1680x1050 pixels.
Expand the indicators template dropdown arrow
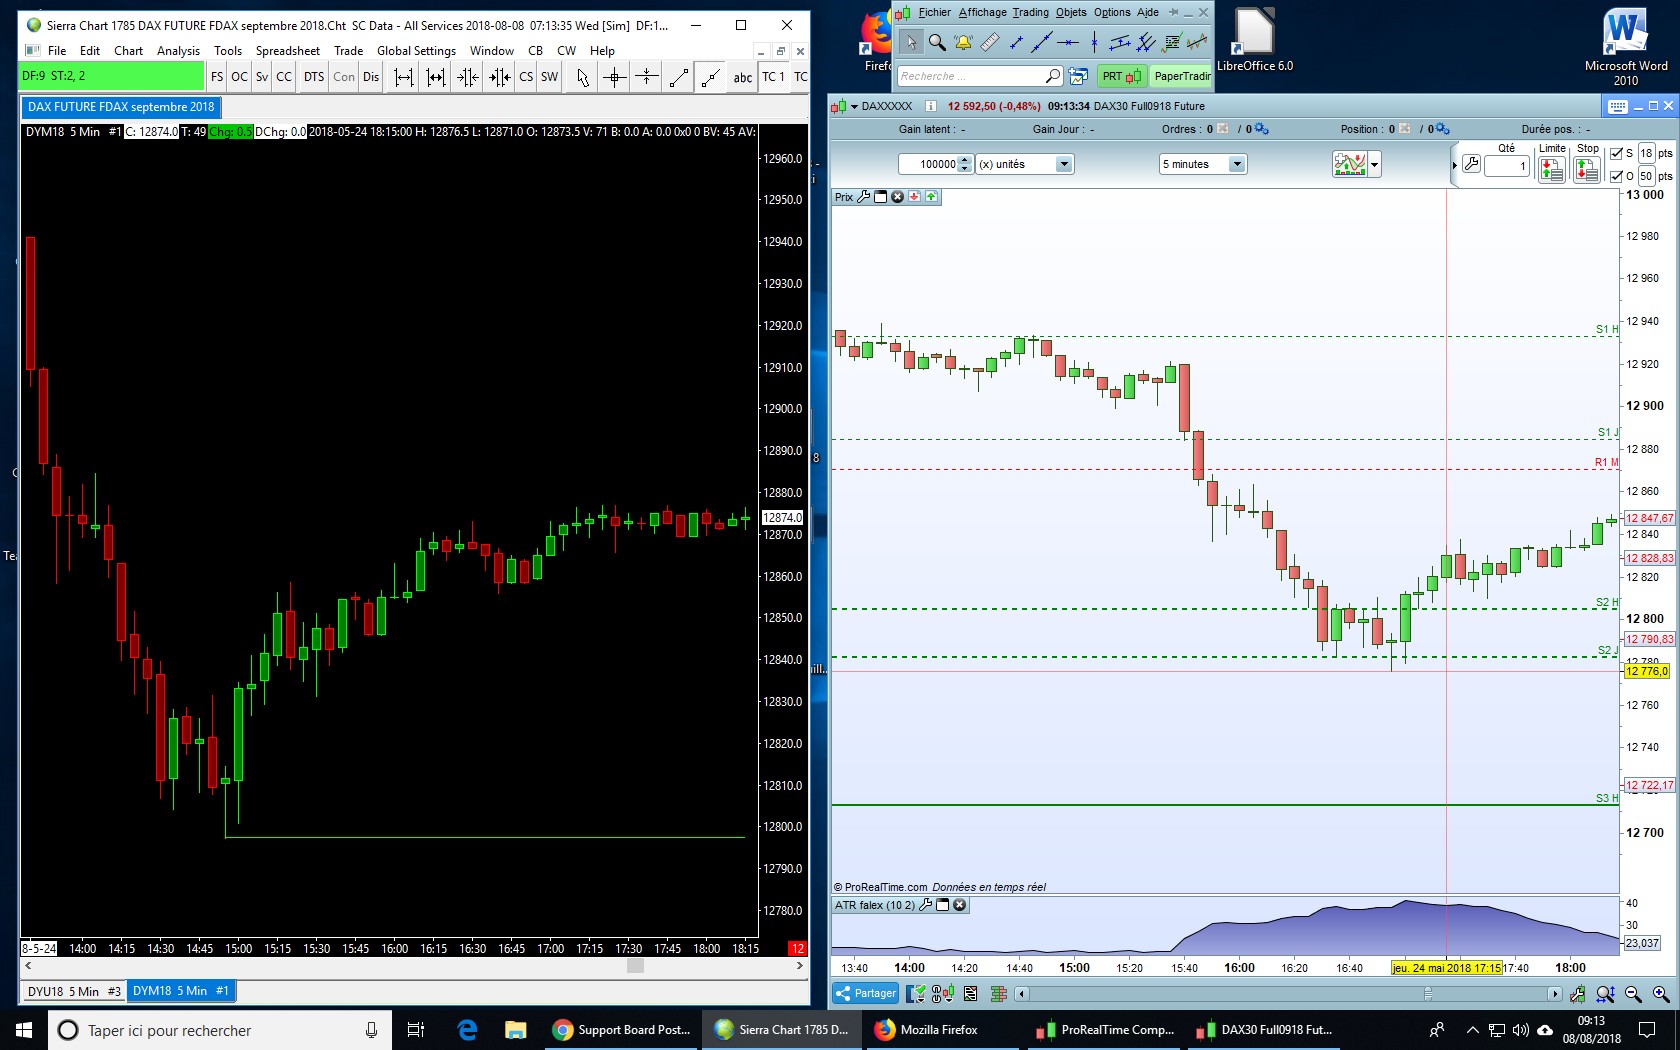click(x=1375, y=164)
